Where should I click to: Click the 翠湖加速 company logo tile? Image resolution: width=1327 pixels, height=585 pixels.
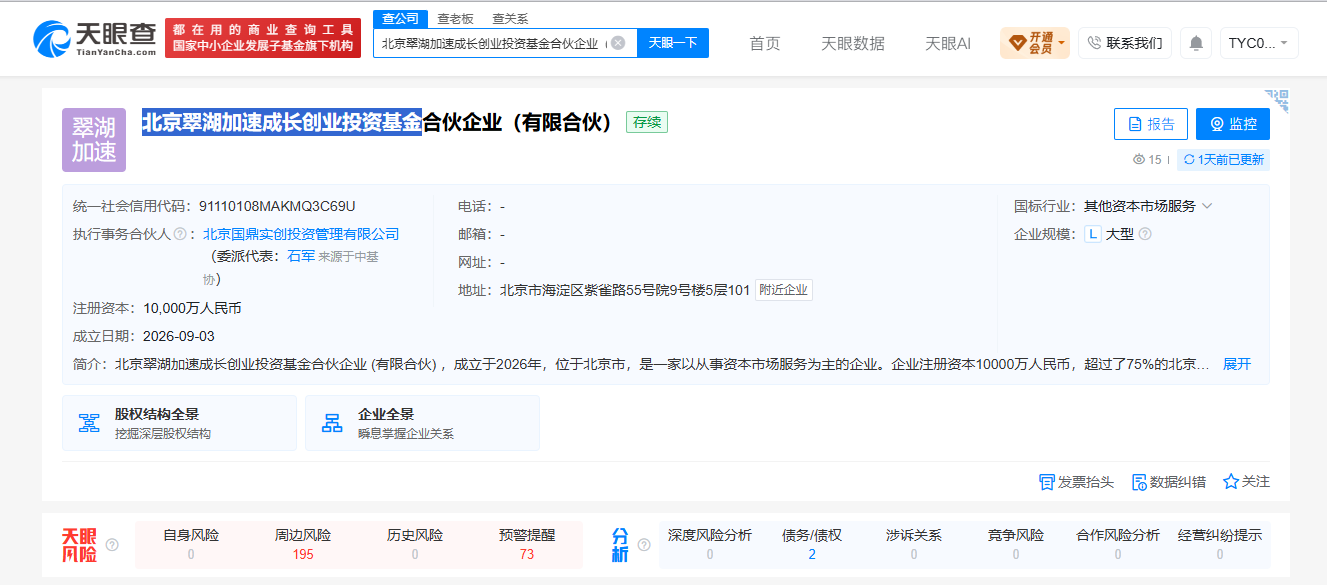click(94, 140)
